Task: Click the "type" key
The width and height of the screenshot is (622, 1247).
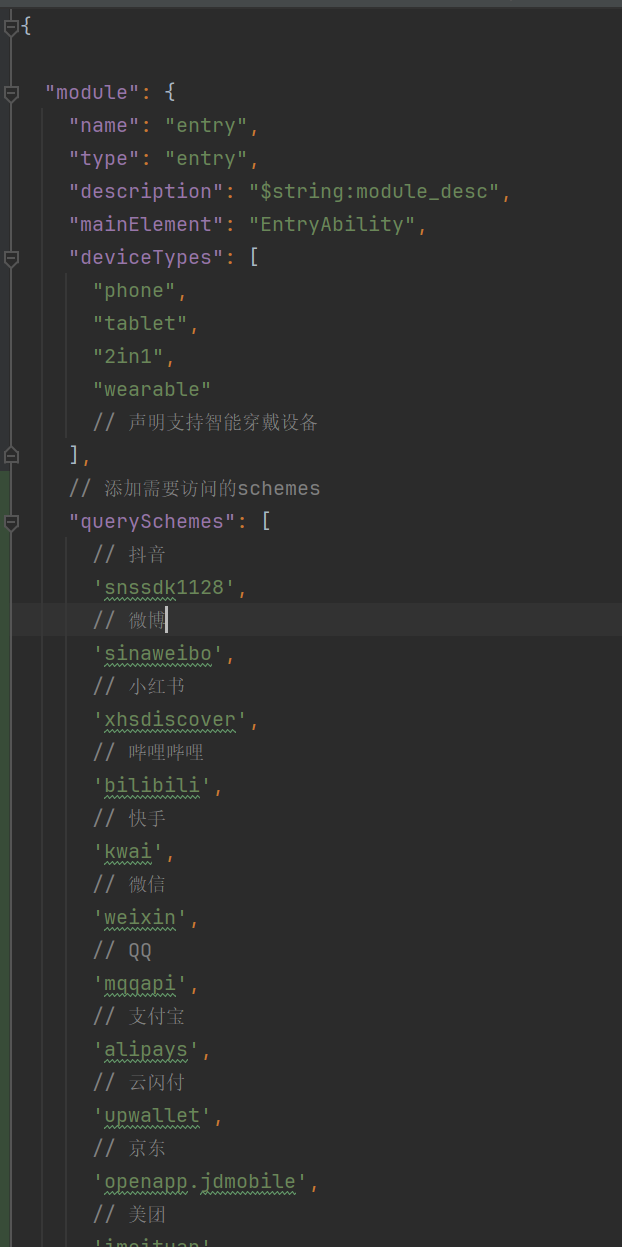Action: [104, 159]
